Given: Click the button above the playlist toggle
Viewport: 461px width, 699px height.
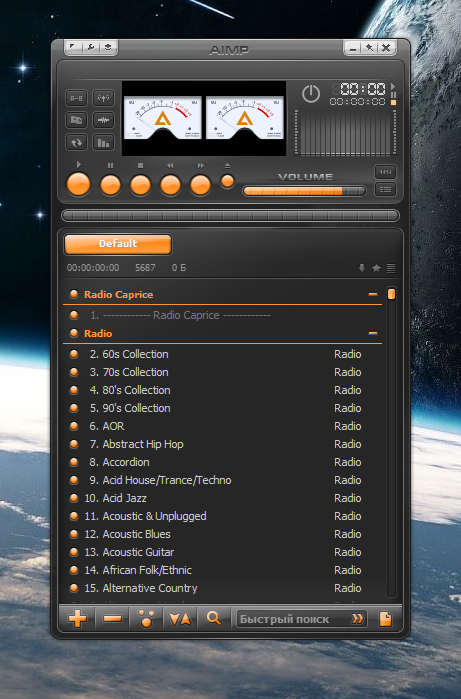Looking at the screenshot, I should tap(385, 172).
